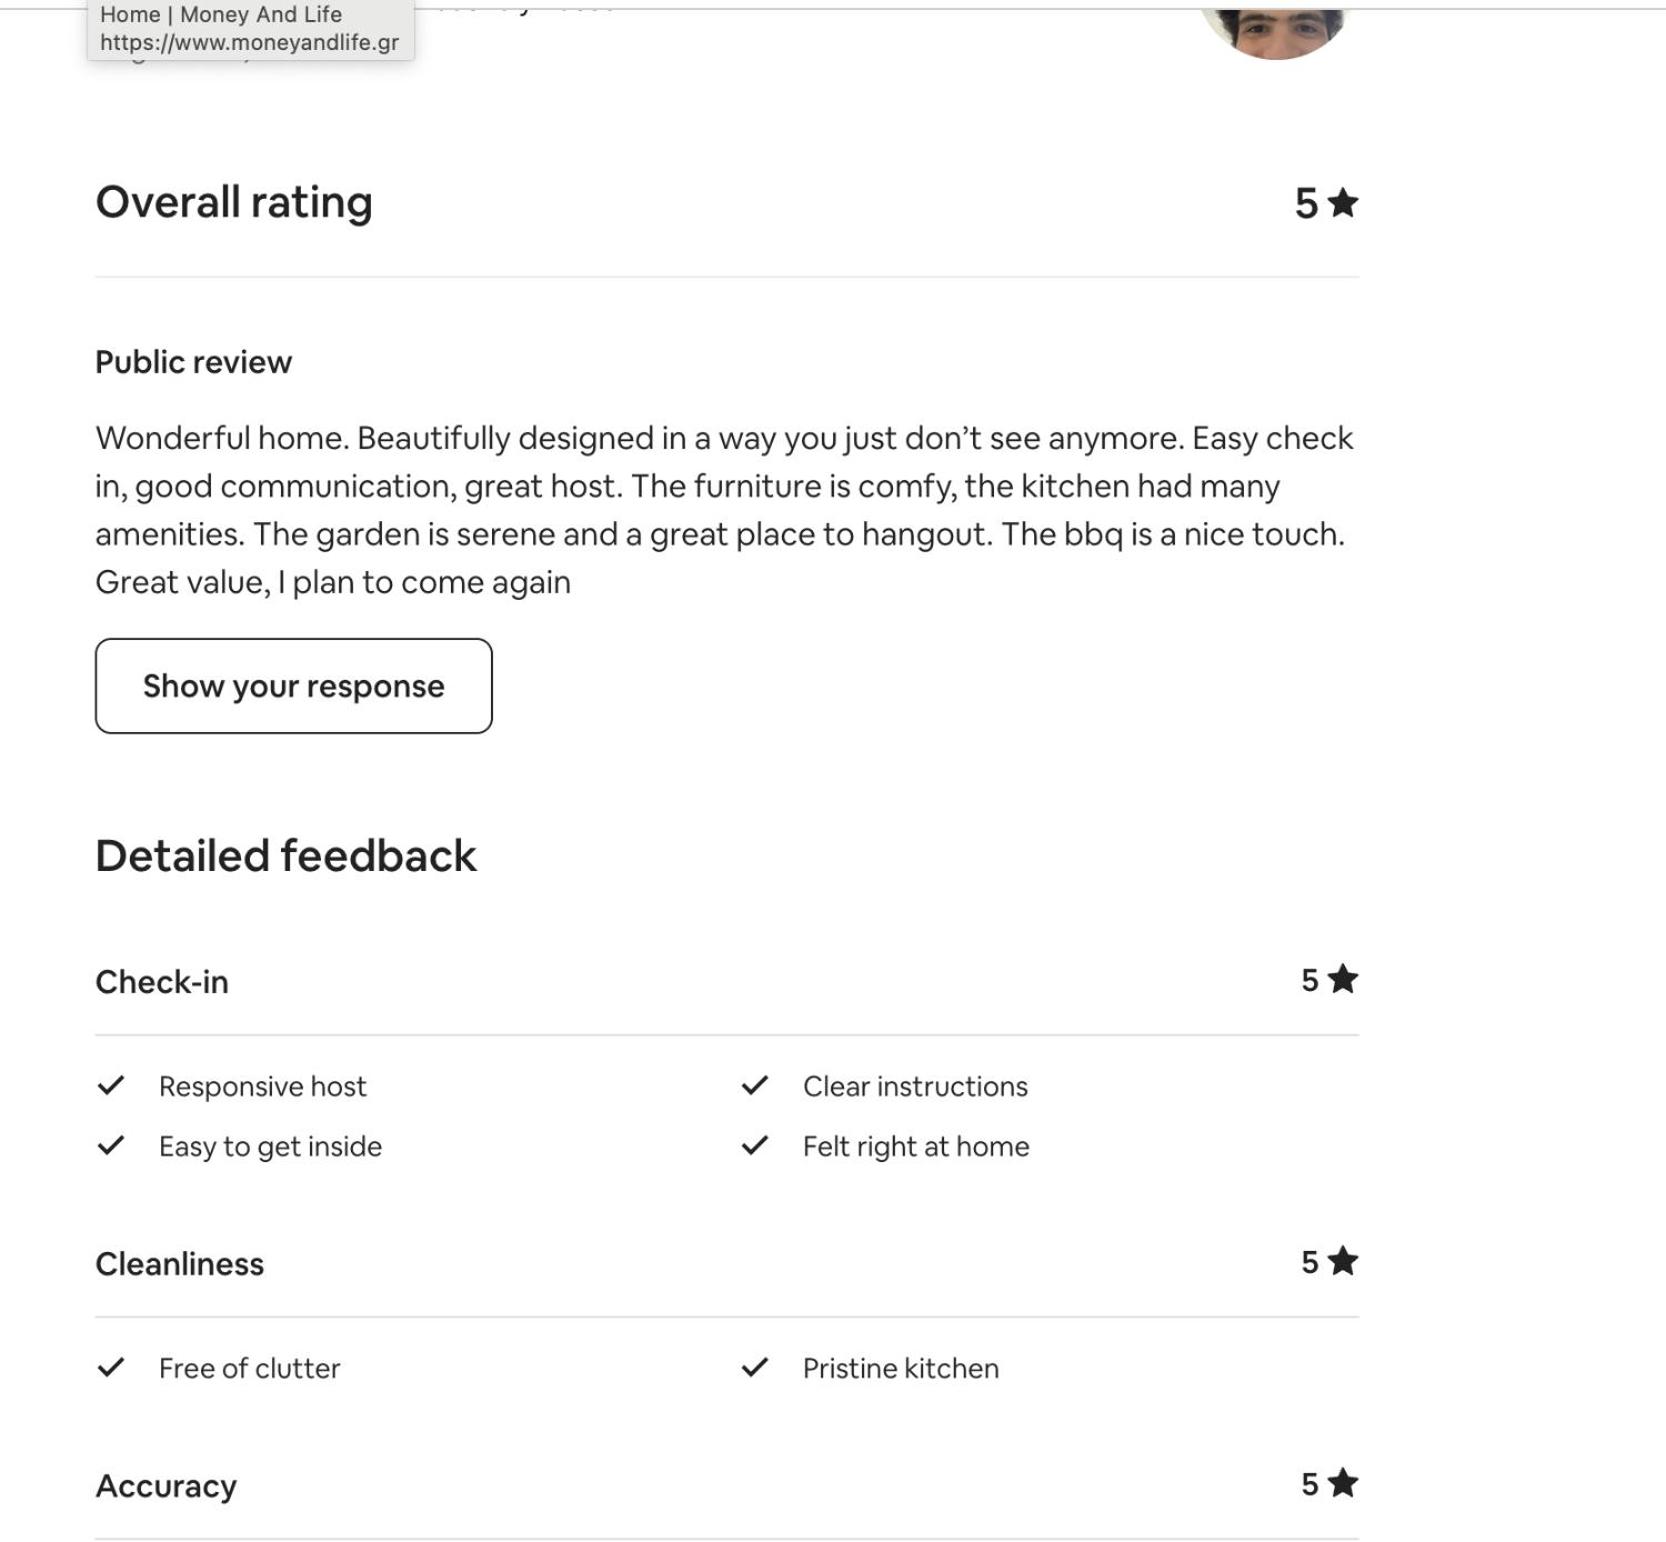This screenshot has height=1542, width=1666.
Task: Click the Easy to get inside checkmark
Action: tap(111, 1145)
